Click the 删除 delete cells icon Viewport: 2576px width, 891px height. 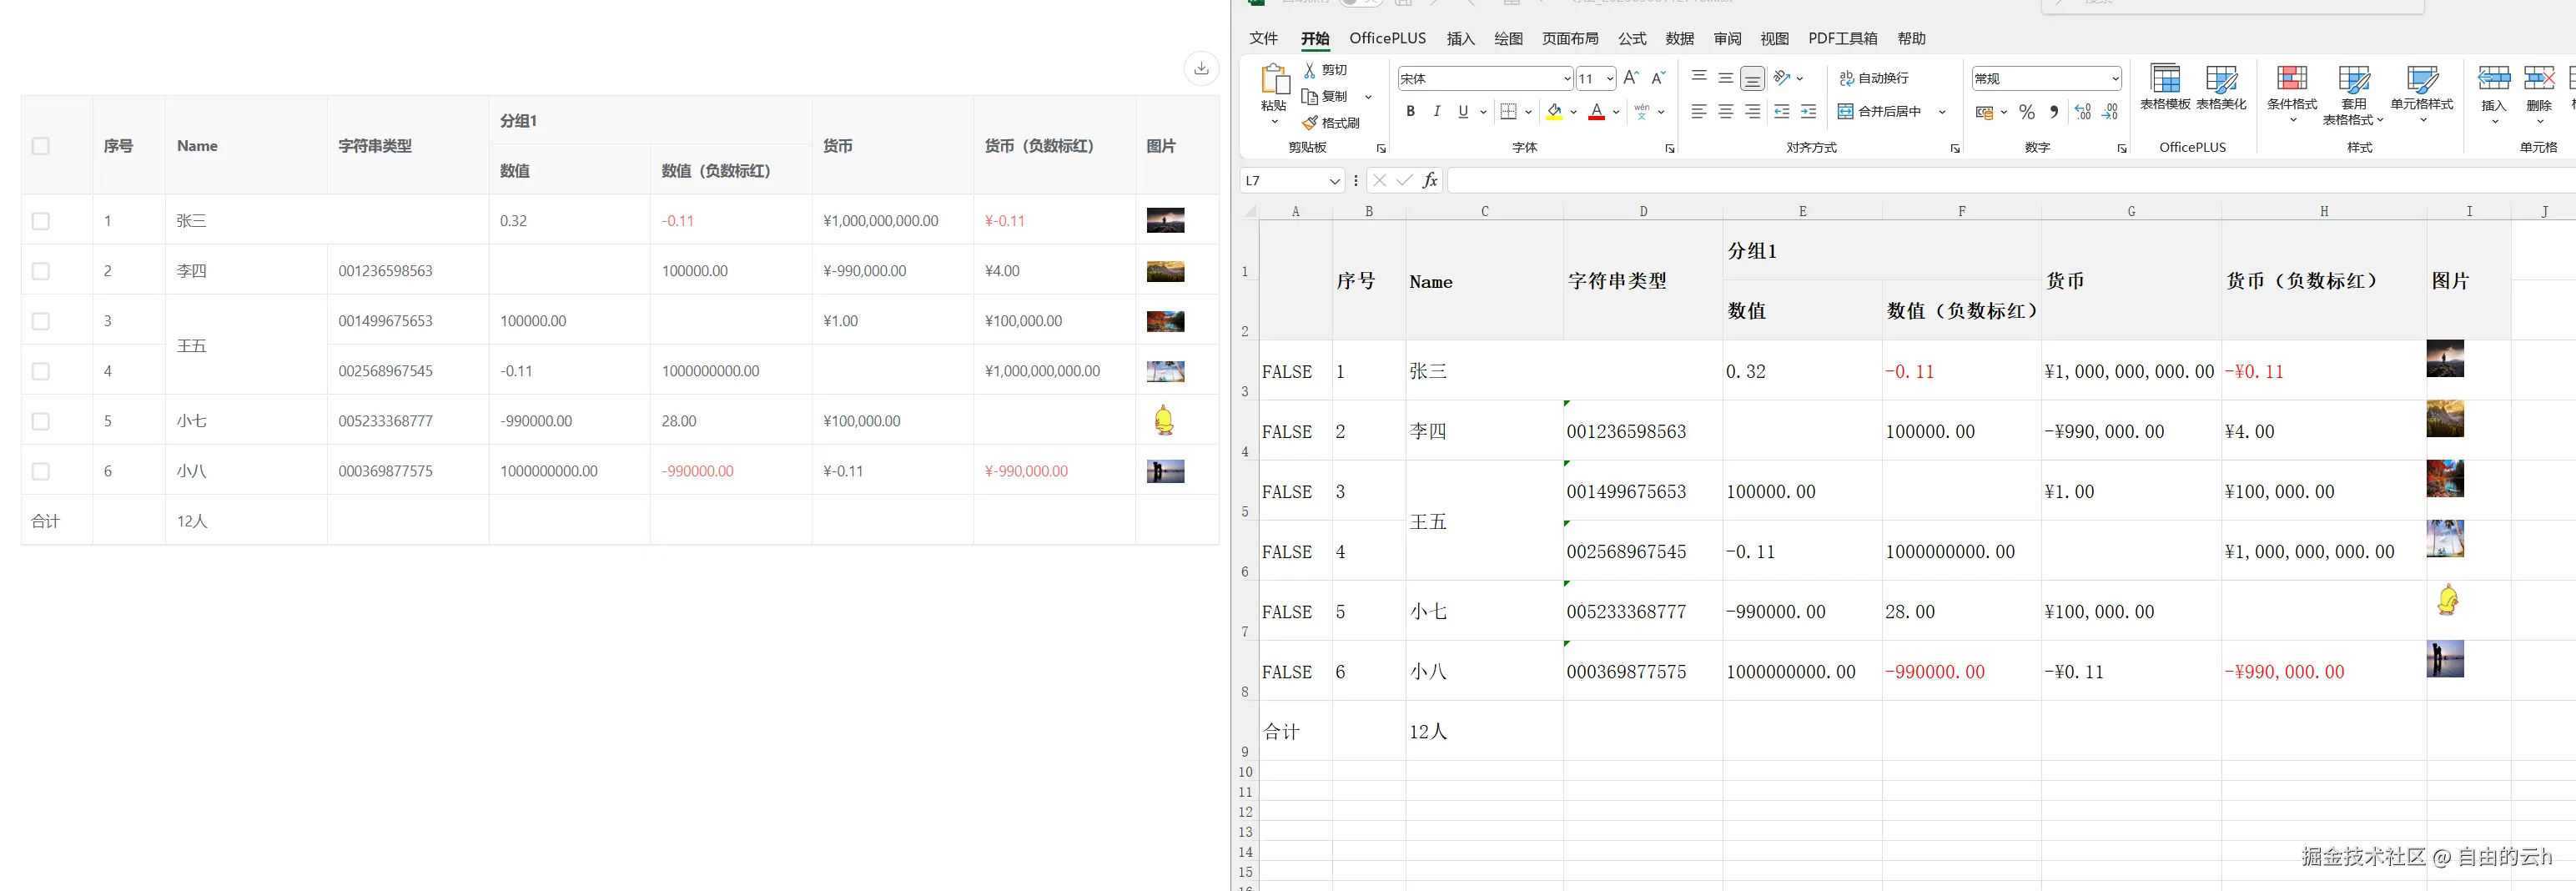pyautogui.click(x=2541, y=92)
